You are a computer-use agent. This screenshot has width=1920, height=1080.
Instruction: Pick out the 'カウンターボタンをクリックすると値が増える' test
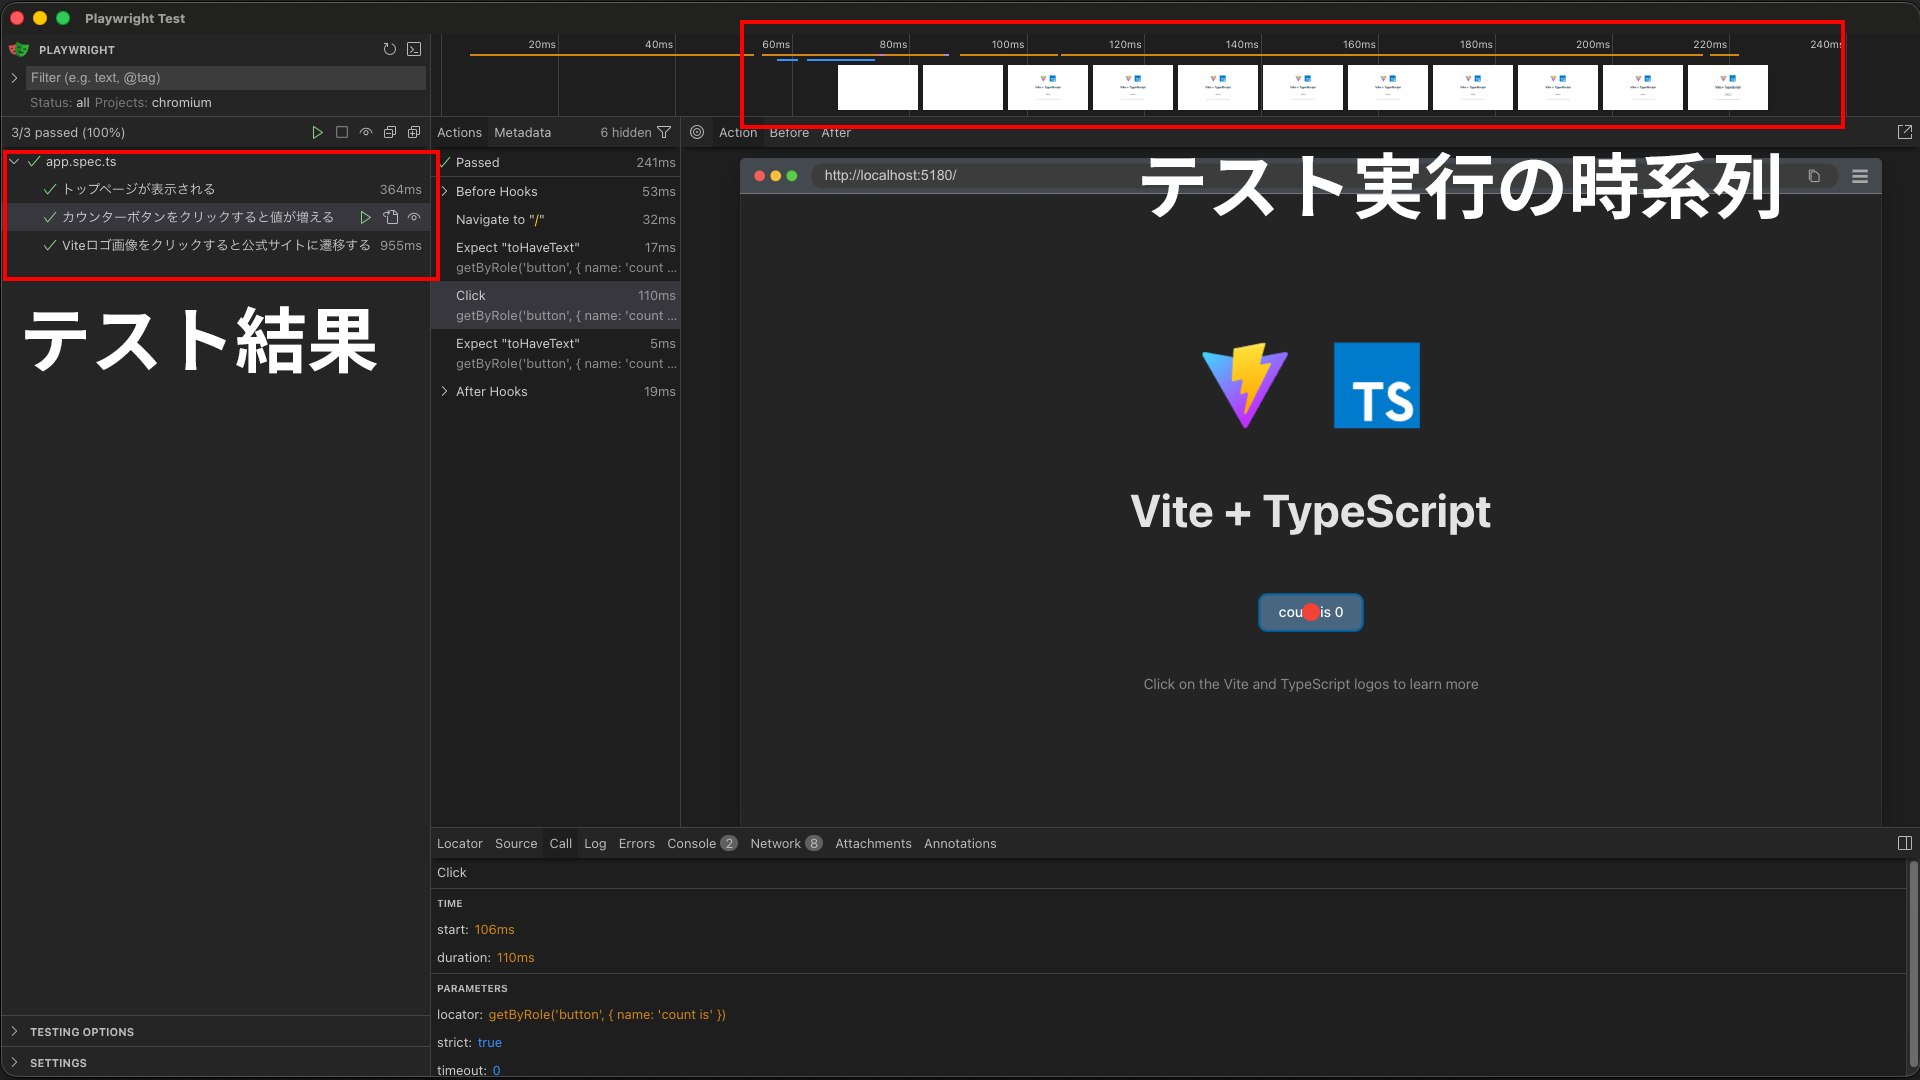pos(197,216)
